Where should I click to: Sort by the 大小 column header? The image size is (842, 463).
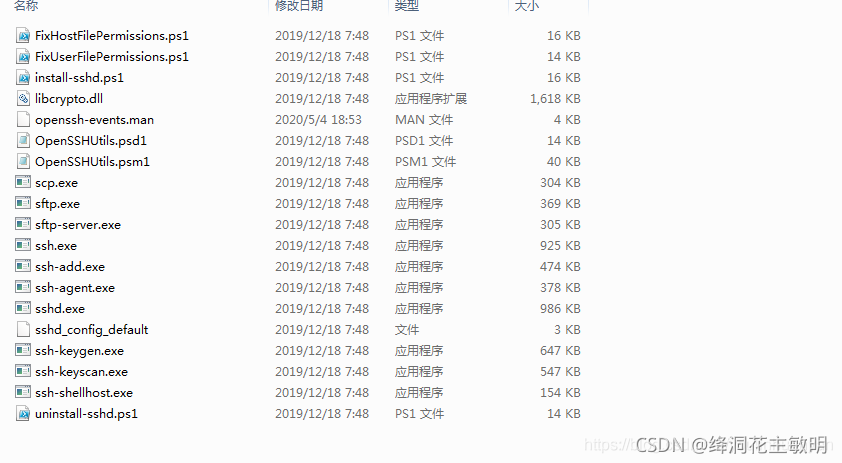[x=527, y=6]
